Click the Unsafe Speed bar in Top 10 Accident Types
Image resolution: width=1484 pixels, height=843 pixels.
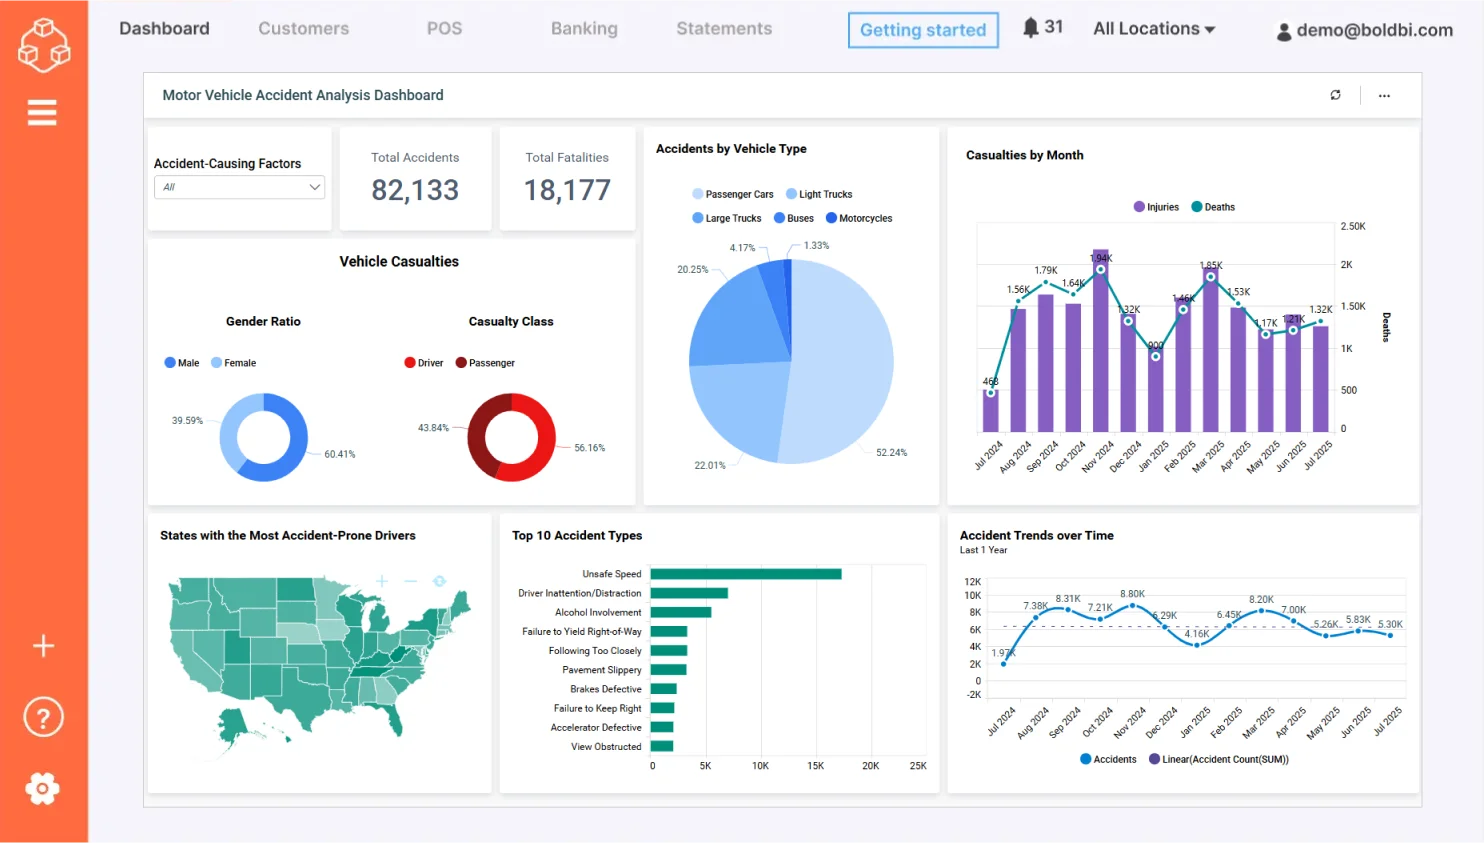click(x=748, y=574)
